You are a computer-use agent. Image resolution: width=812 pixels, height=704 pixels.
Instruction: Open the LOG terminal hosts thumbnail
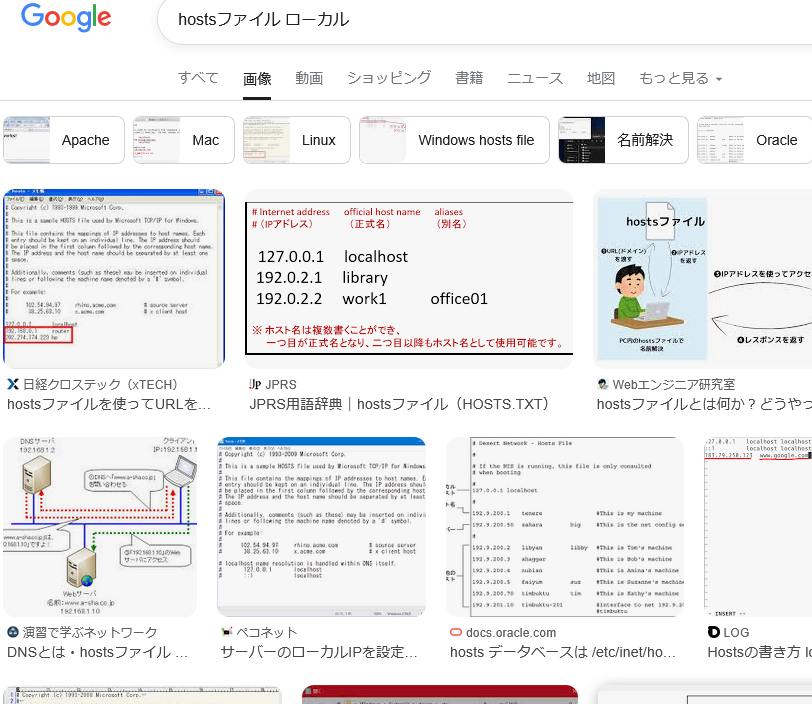(x=758, y=527)
